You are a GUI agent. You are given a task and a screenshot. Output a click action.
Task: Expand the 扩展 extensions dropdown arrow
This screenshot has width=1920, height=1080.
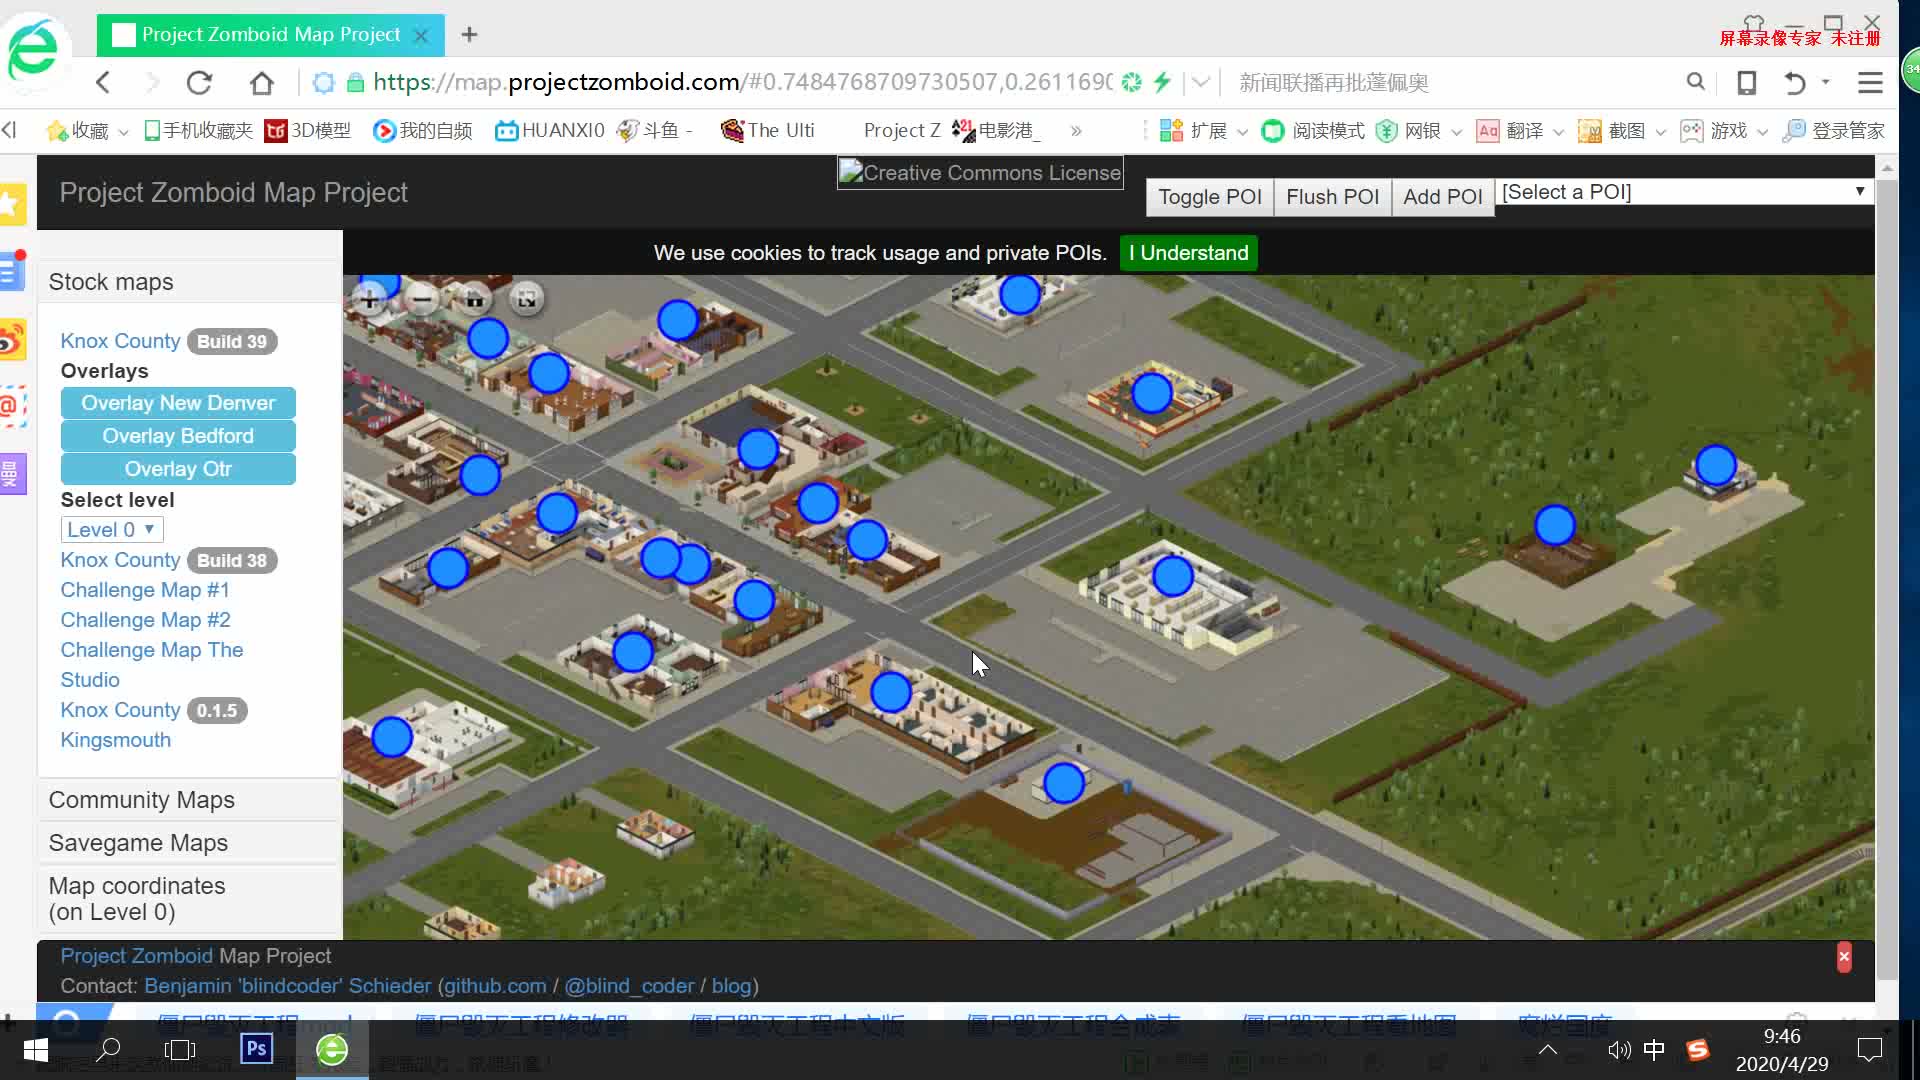[x=1242, y=132]
